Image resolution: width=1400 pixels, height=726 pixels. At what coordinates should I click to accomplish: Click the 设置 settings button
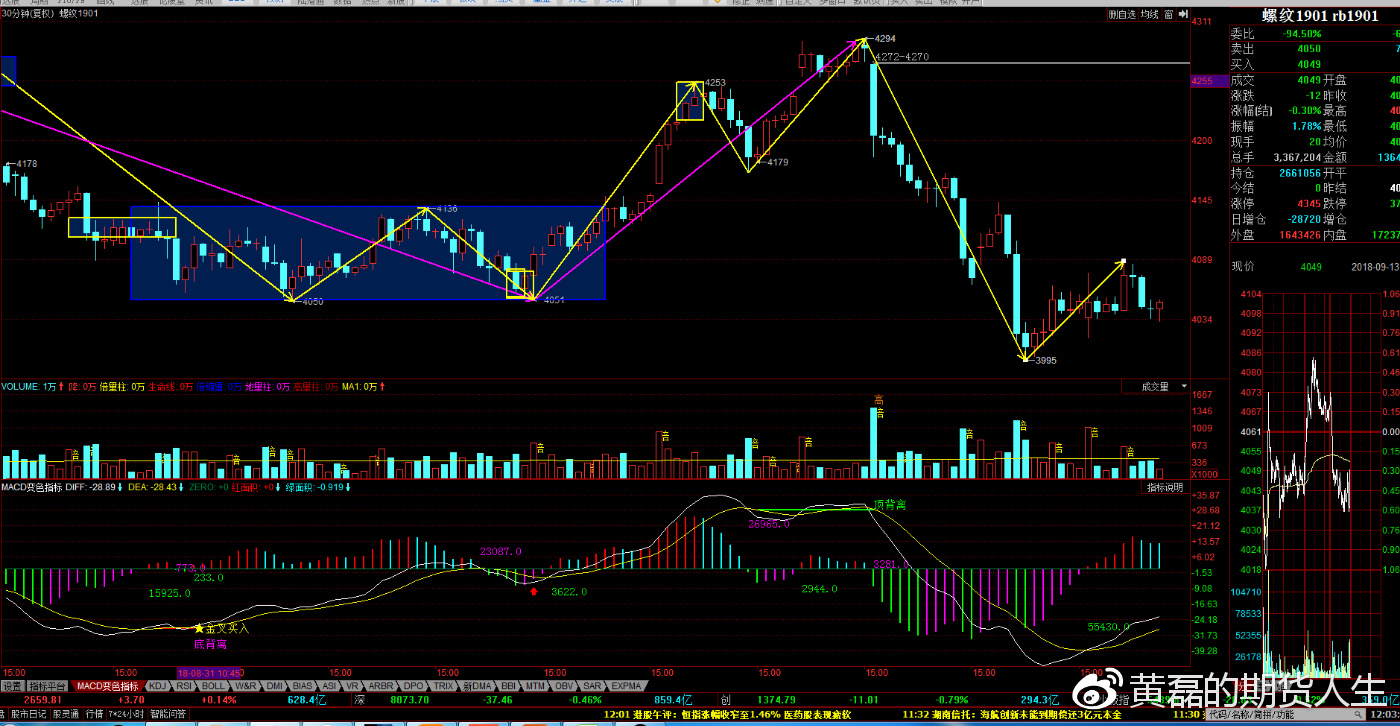tap(11, 686)
